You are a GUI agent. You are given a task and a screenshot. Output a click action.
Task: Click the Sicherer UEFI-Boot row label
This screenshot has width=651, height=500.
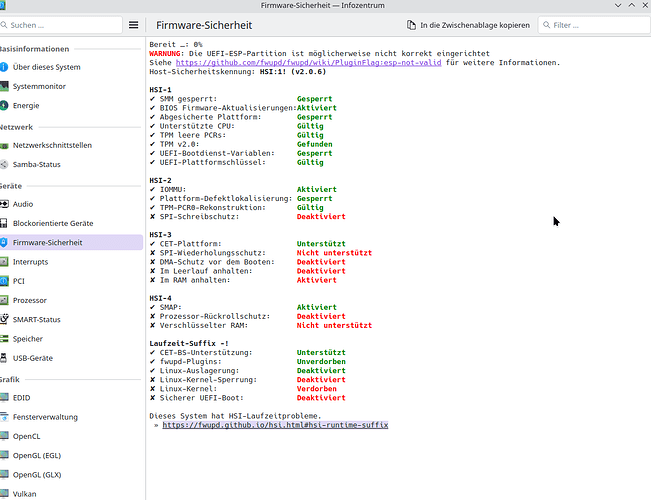201,398
